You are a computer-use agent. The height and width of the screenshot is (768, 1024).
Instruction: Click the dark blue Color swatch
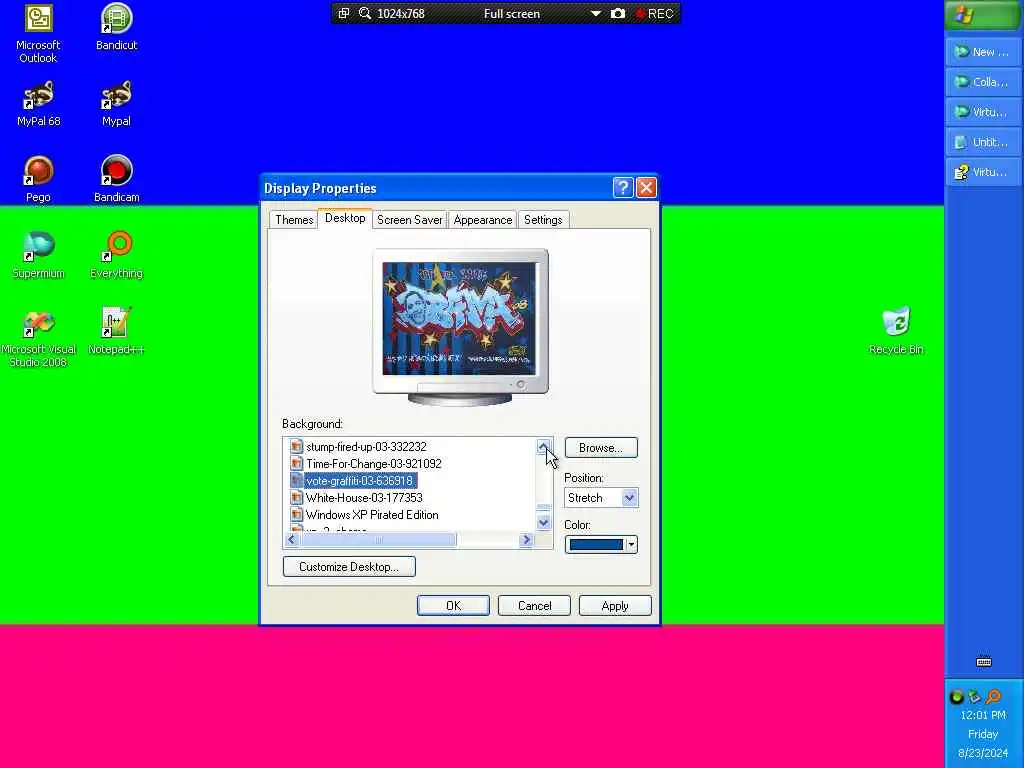coord(596,545)
